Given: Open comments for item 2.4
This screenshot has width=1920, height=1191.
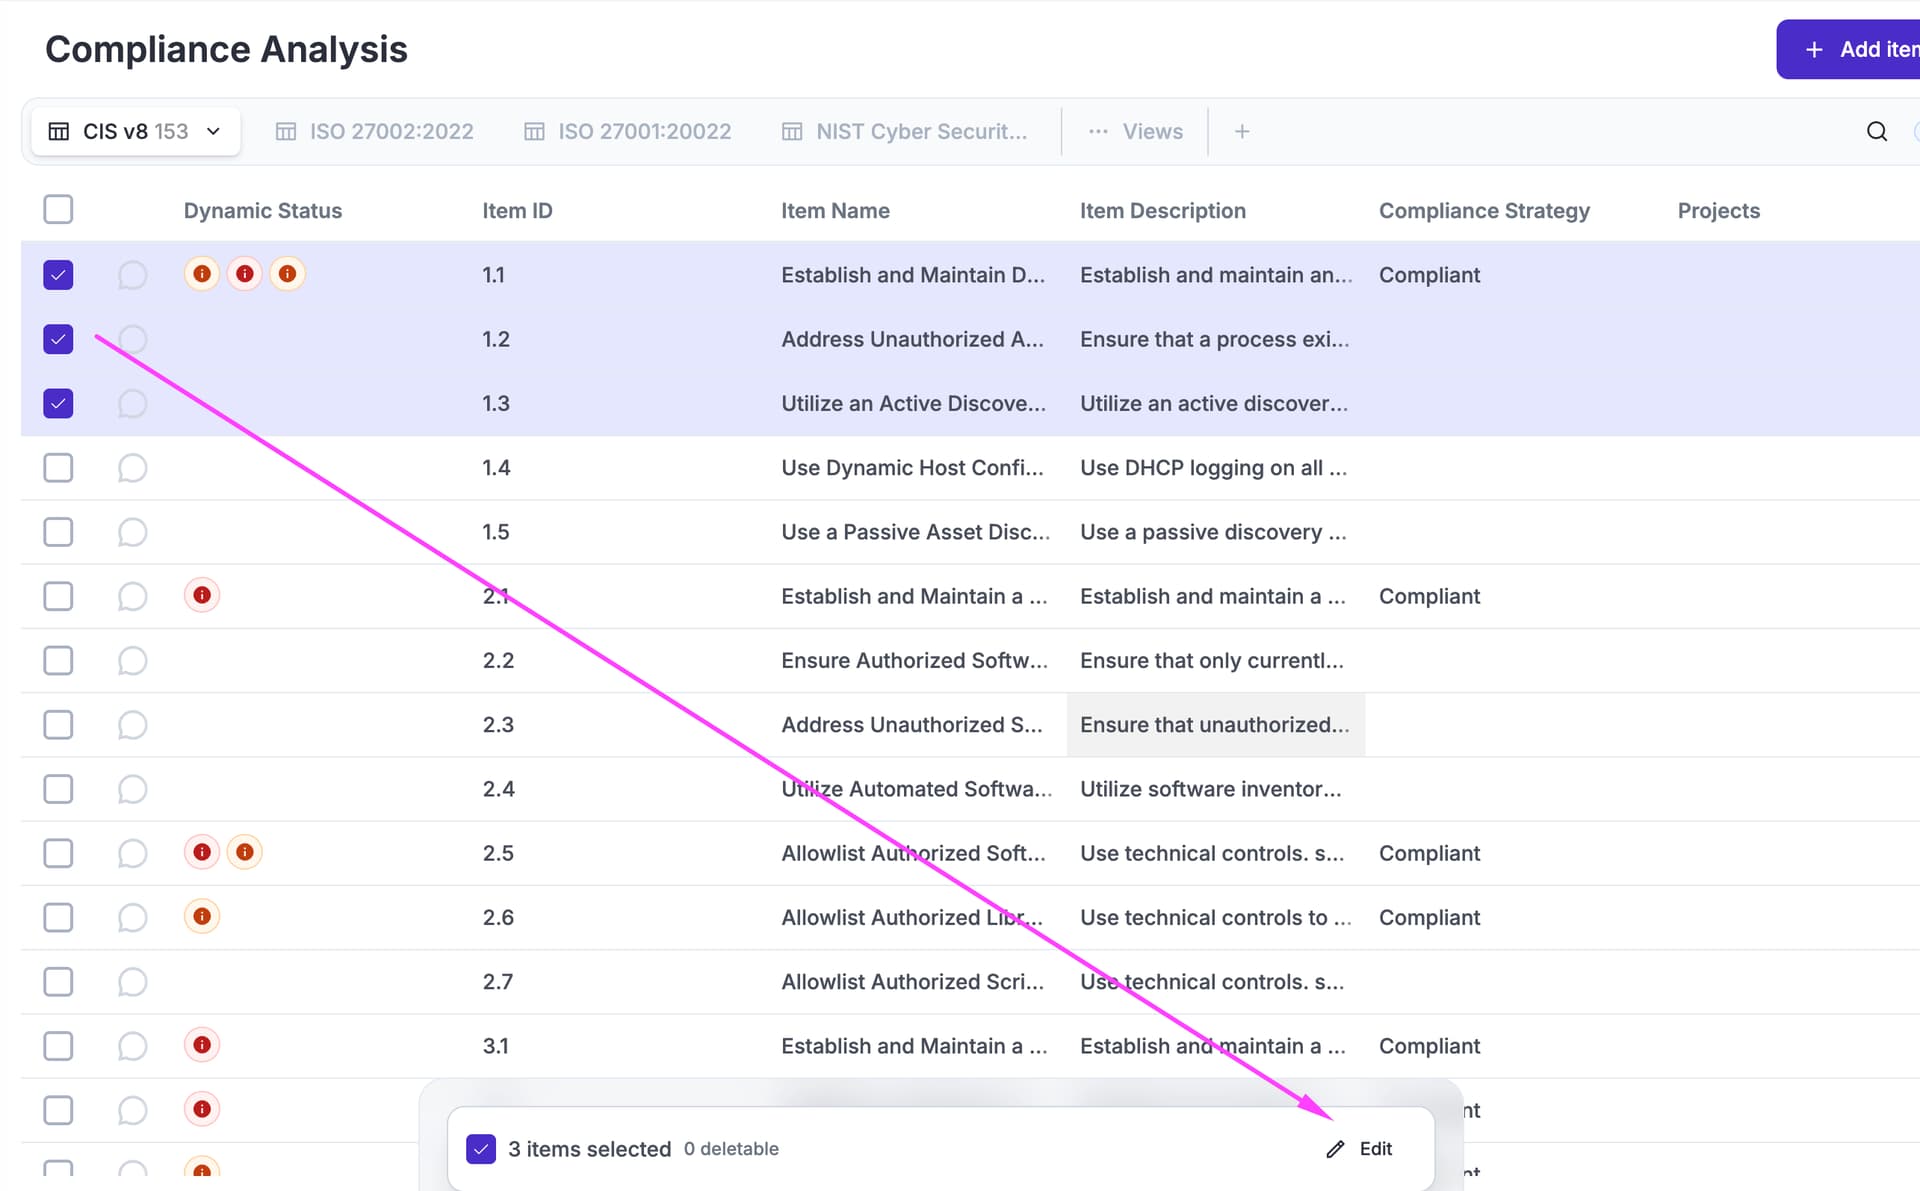Looking at the screenshot, I should pyautogui.click(x=132, y=789).
